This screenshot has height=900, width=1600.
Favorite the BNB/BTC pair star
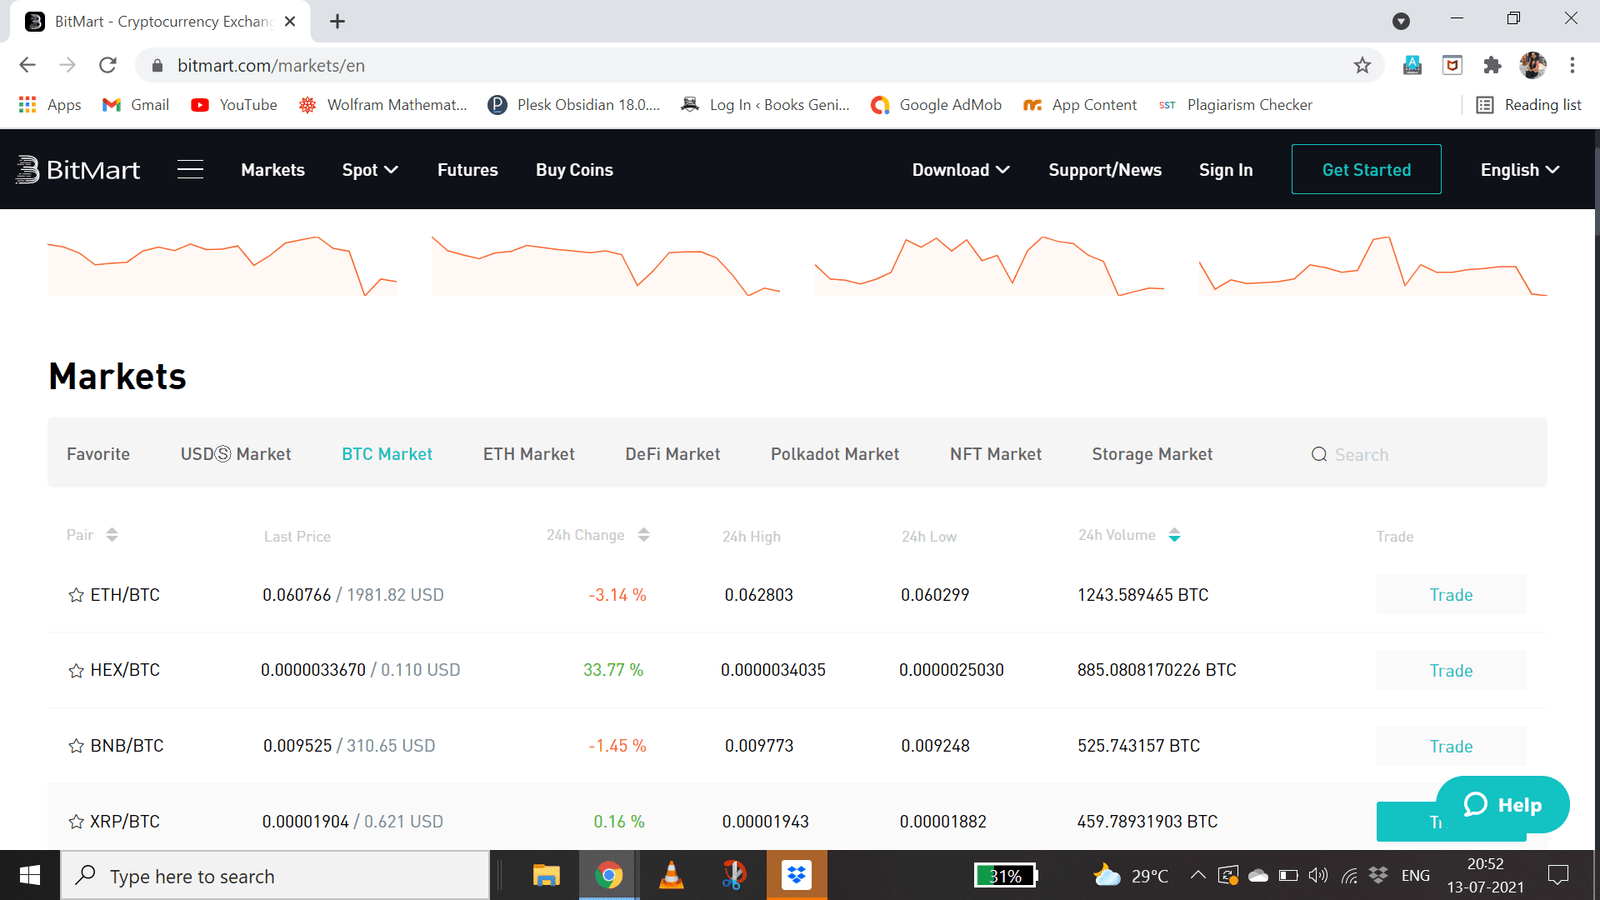pyautogui.click(x=76, y=746)
